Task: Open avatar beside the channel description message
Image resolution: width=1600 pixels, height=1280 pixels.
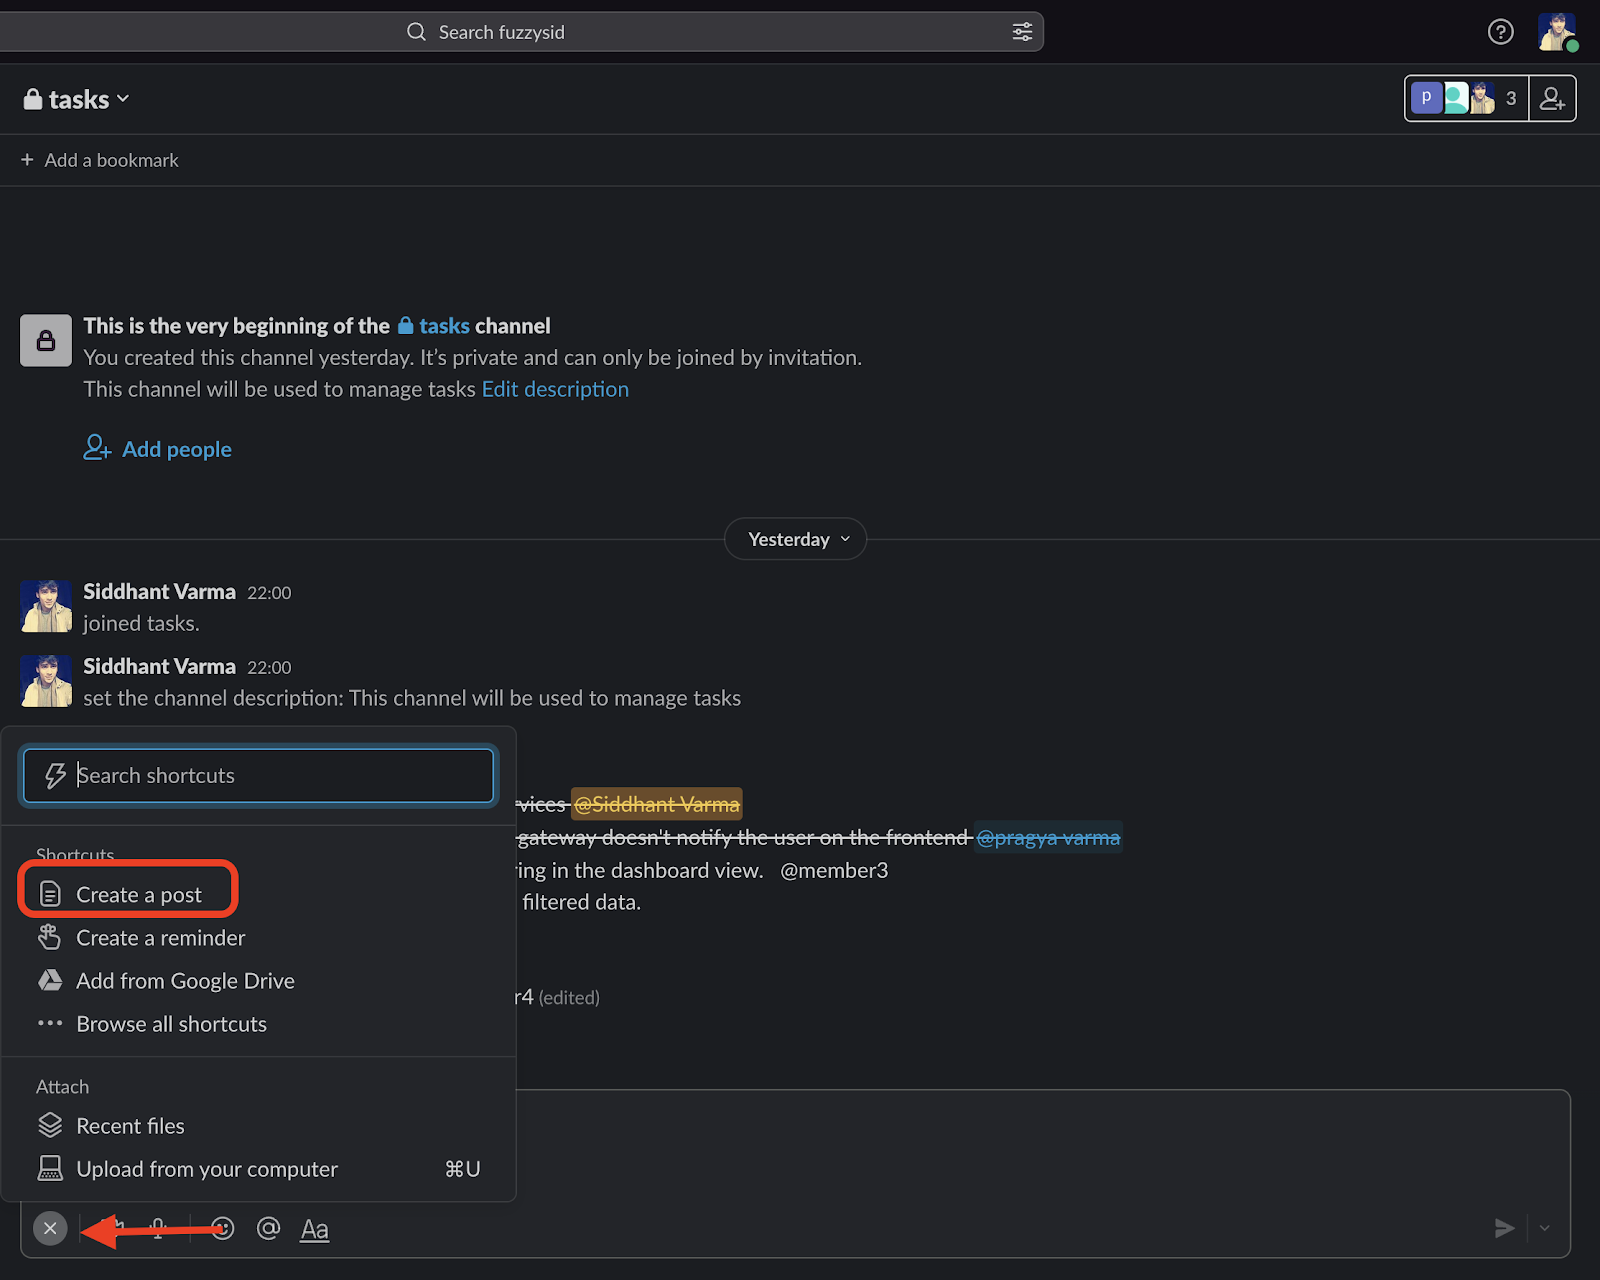Action: pyautogui.click(x=46, y=681)
